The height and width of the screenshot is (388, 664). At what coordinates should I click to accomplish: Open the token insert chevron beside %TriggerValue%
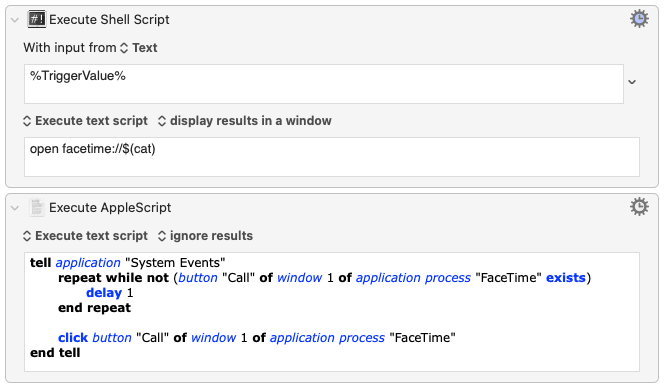632,82
